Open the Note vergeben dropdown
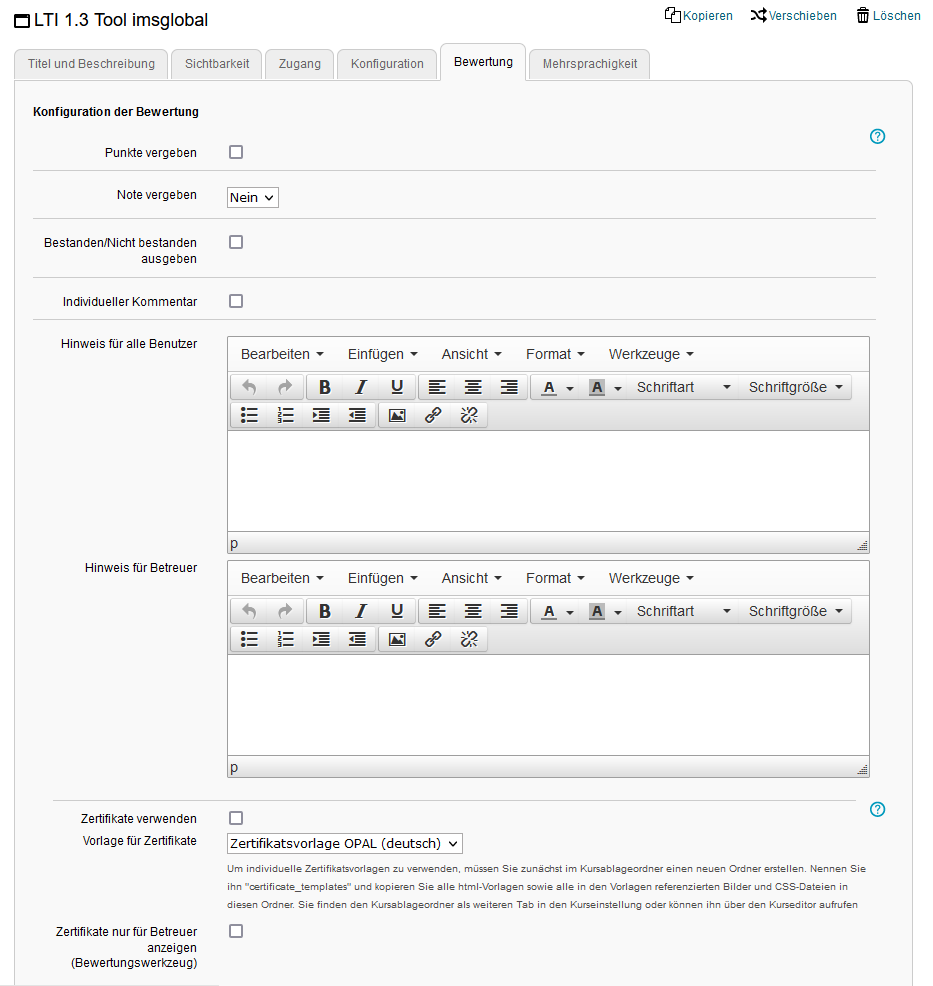The width and height of the screenshot is (933, 986). [x=253, y=198]
